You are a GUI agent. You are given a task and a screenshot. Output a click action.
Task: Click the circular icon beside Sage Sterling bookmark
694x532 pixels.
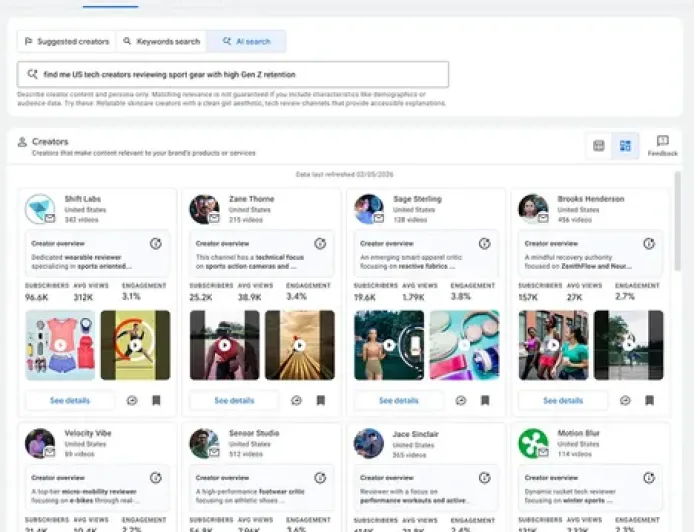461,401
